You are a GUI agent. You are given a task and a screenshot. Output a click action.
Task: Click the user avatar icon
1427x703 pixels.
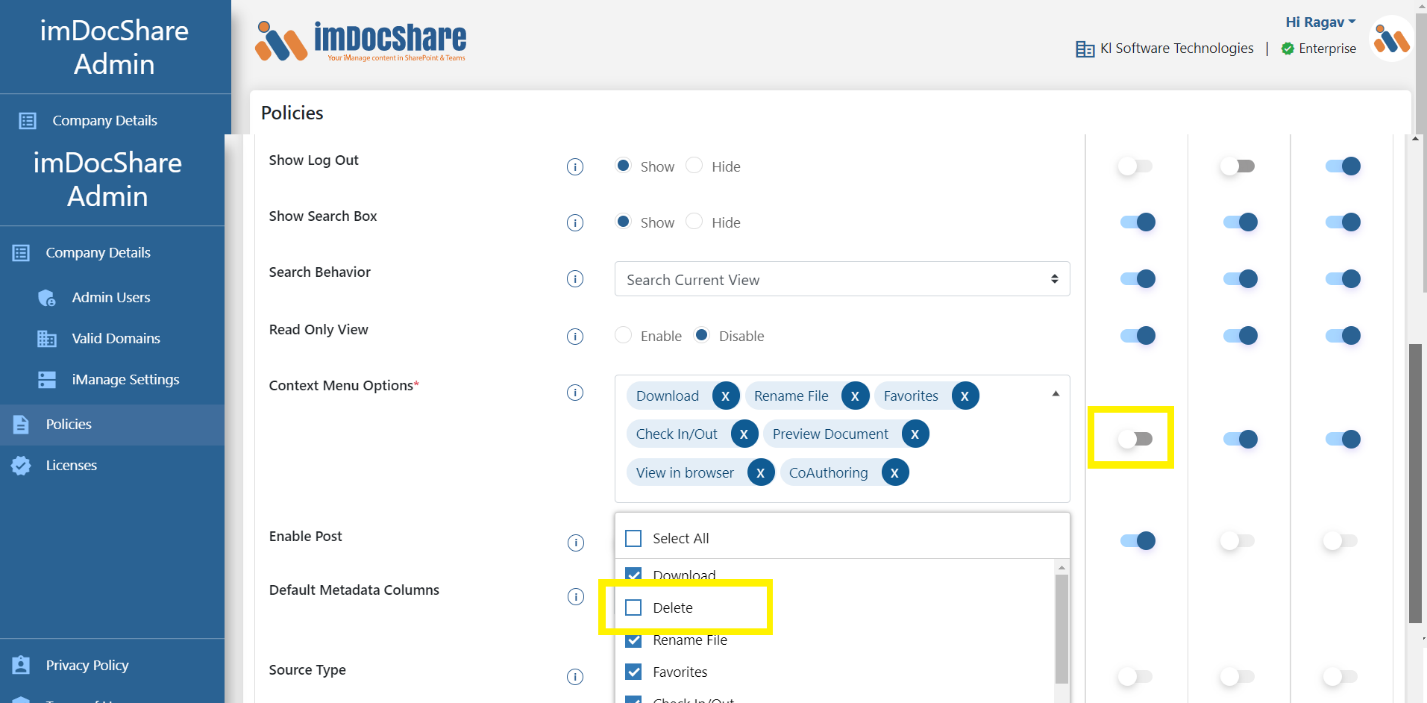click(x=1391, y=39)
